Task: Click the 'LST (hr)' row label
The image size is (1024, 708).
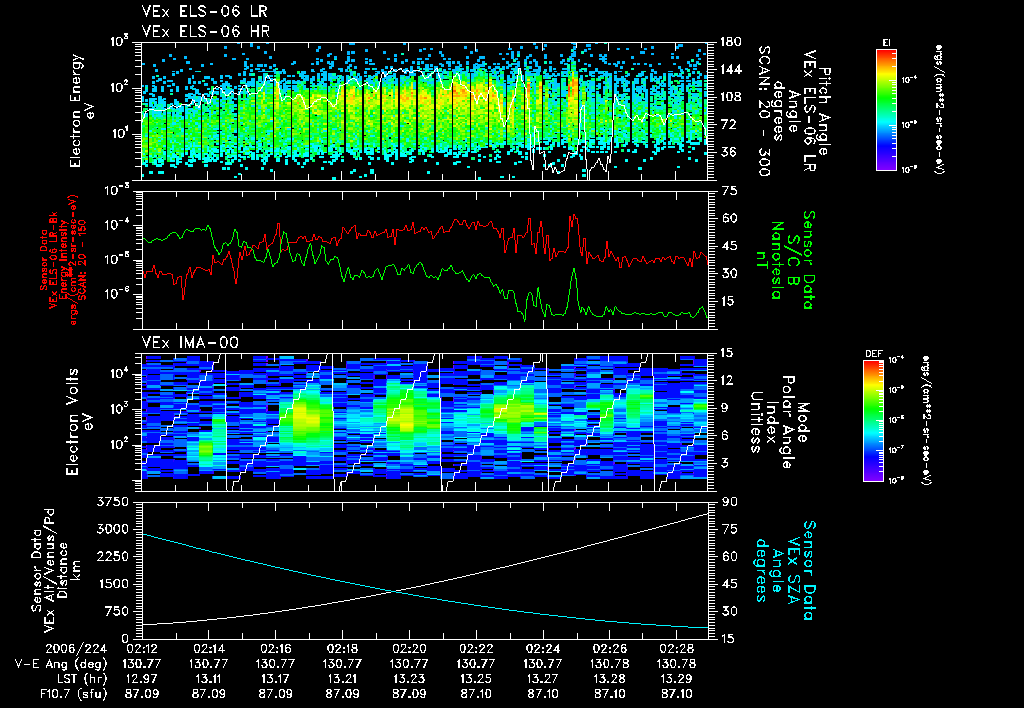Action: click(x=81, y=679)
